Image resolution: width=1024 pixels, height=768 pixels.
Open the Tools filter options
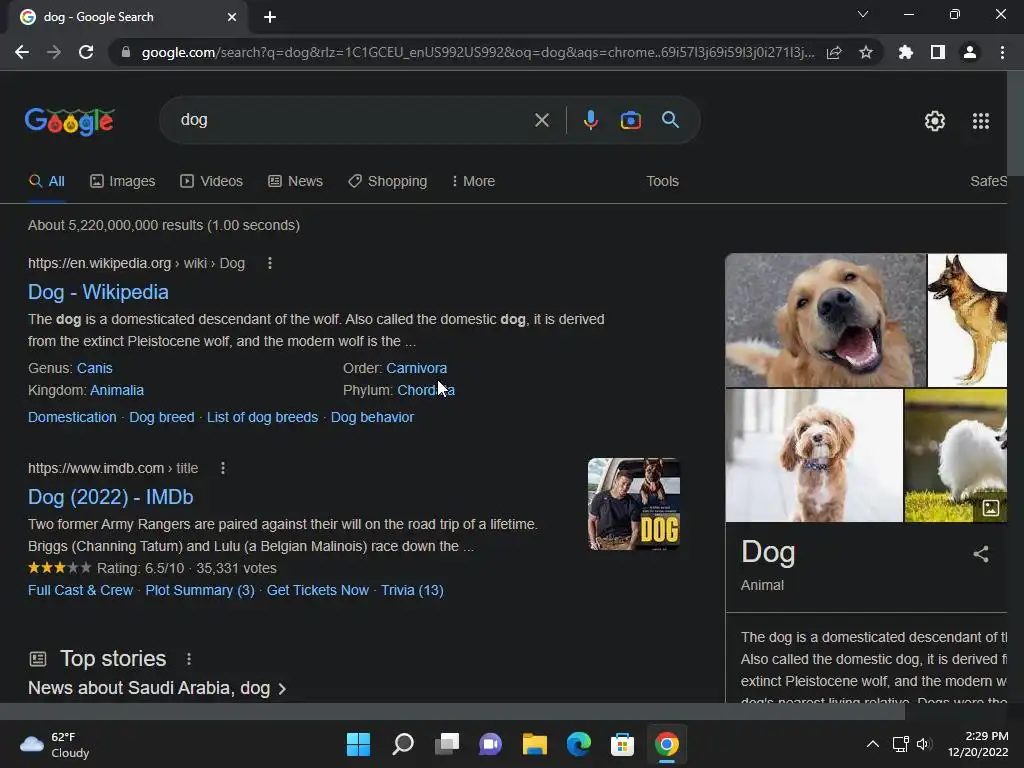click(662, 181)
